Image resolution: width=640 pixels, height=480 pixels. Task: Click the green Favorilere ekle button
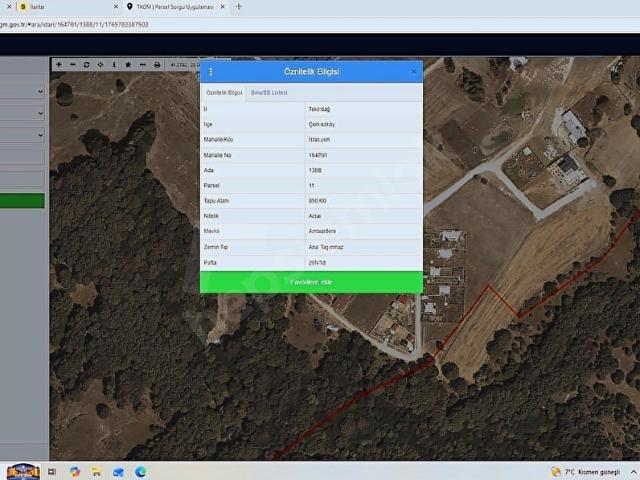(311, 282)
